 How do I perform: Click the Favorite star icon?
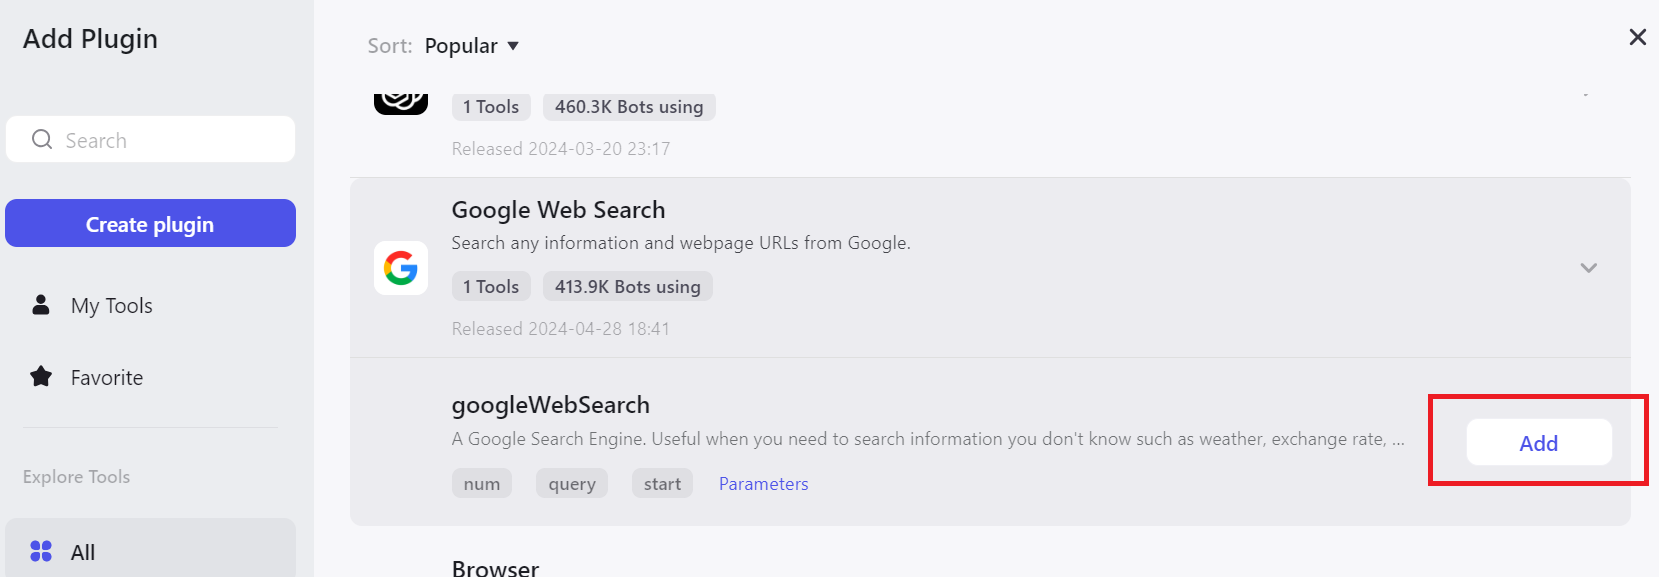tap(41, 377)
